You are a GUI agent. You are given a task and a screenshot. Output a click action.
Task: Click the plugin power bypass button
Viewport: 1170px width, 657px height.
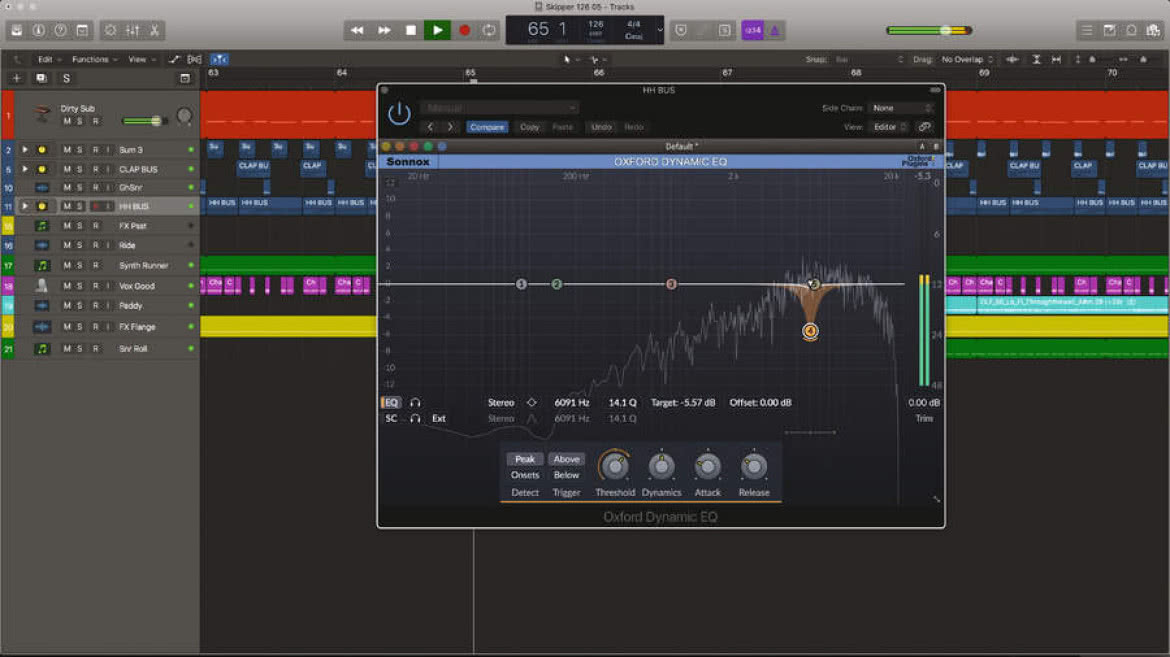pyautogui.click(x=399, y=114)
